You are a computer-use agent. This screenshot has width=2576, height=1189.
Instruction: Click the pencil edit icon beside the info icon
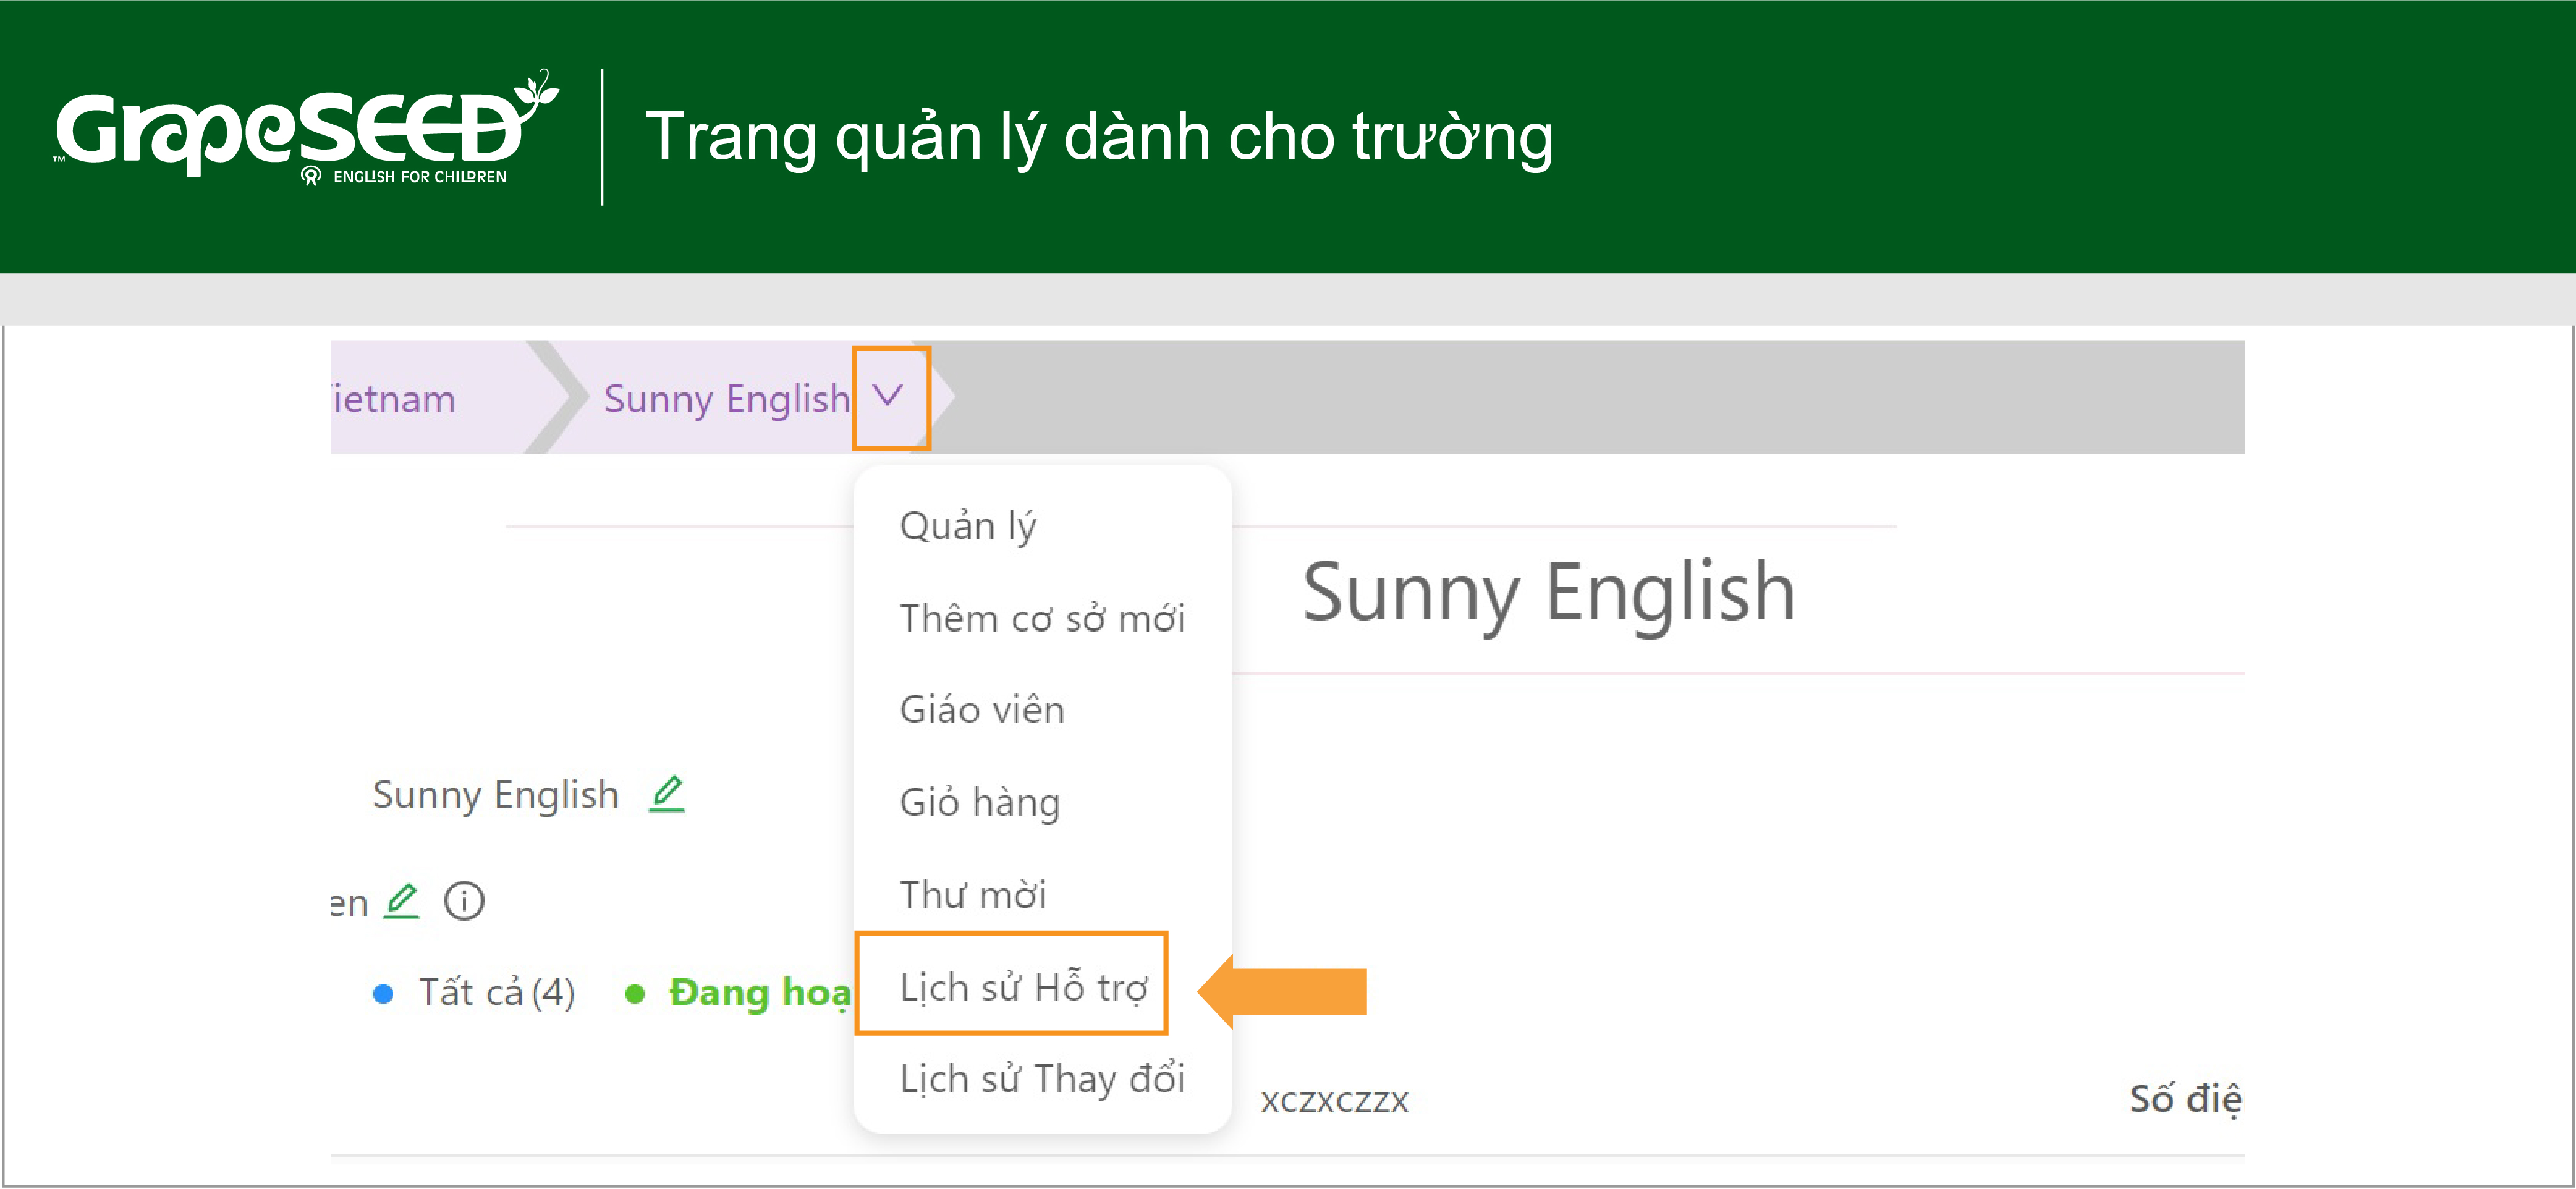coord(402,901)
